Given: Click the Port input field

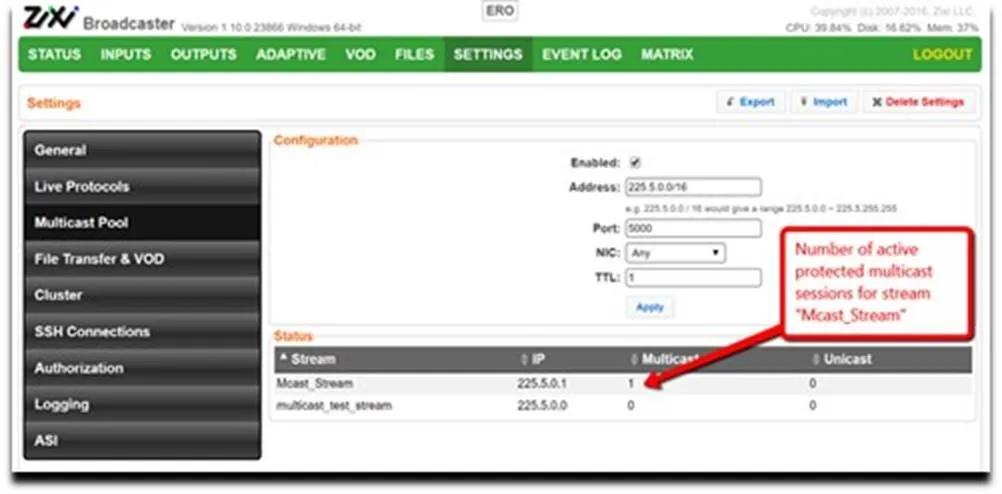Looking at the screenshot, I should (x=693, y=228).
